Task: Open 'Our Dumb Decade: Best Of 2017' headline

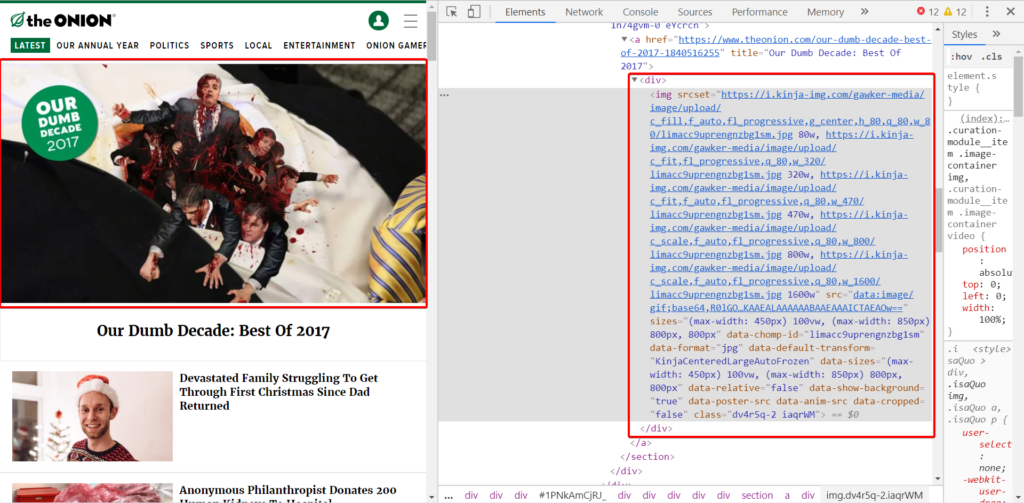Action: 213,331
